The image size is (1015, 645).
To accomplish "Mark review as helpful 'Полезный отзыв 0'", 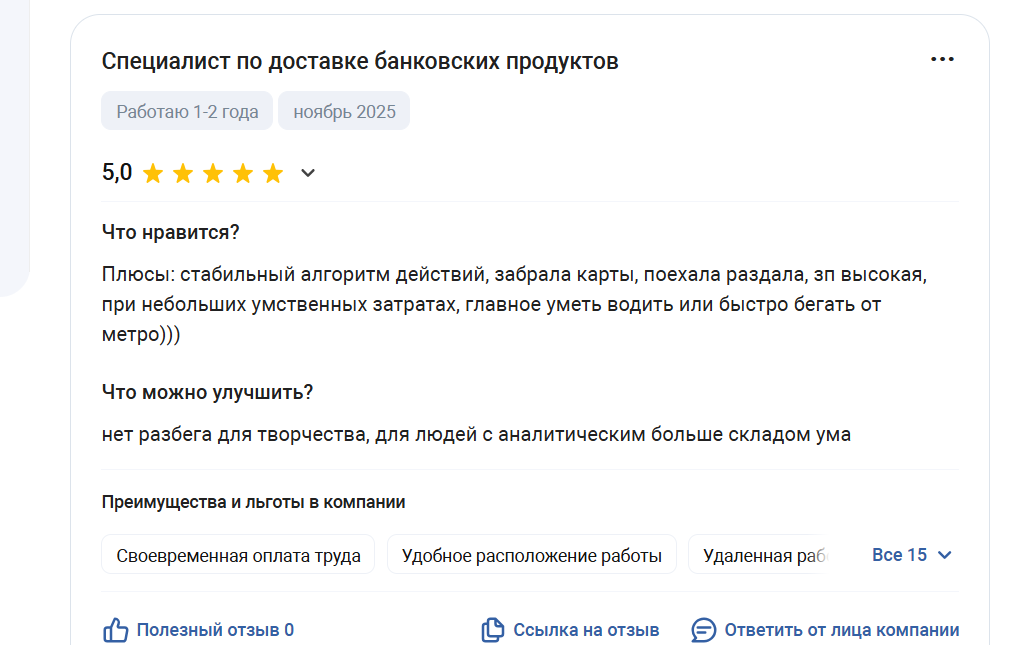I will [215, 630].
